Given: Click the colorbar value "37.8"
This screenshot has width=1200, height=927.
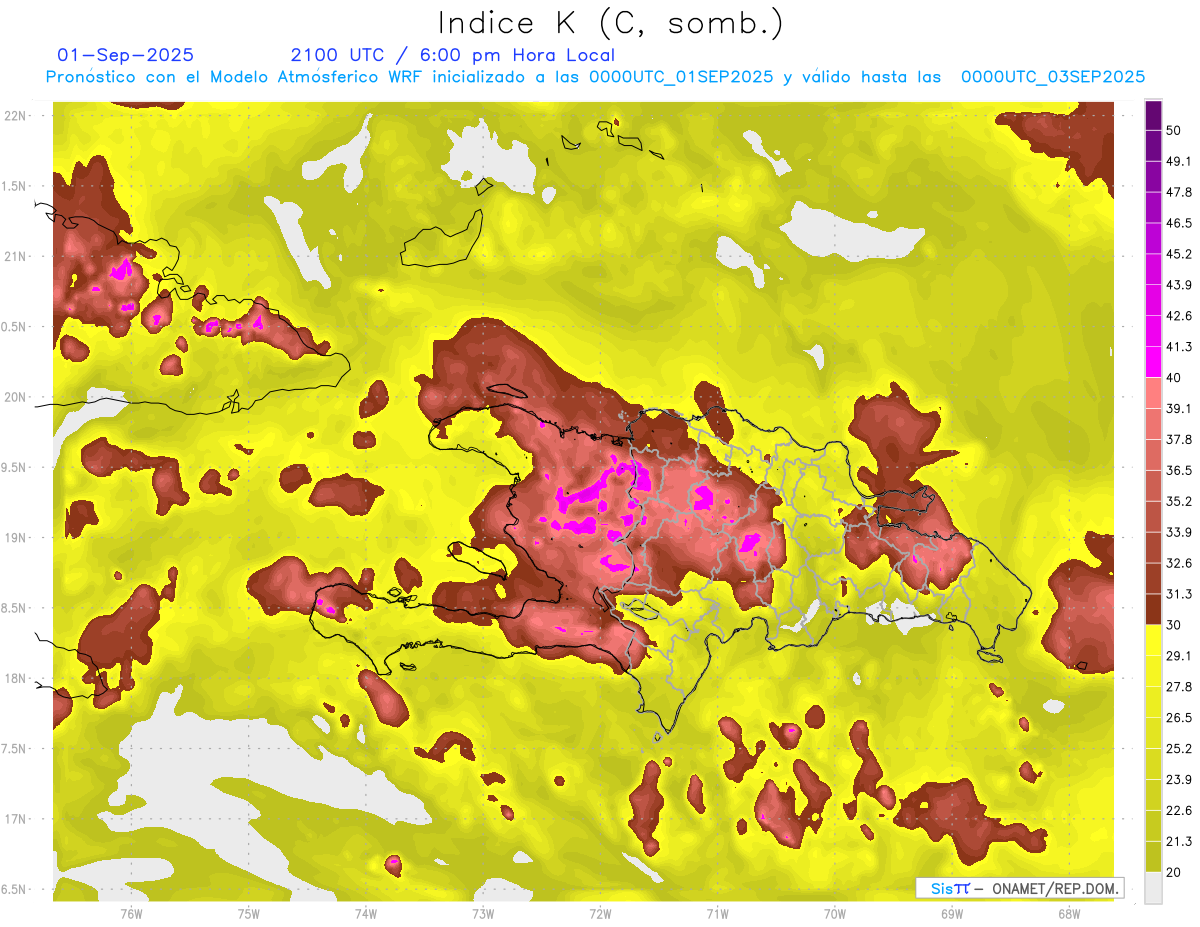Looking at the screenshot, I should tap(1179, 439).
